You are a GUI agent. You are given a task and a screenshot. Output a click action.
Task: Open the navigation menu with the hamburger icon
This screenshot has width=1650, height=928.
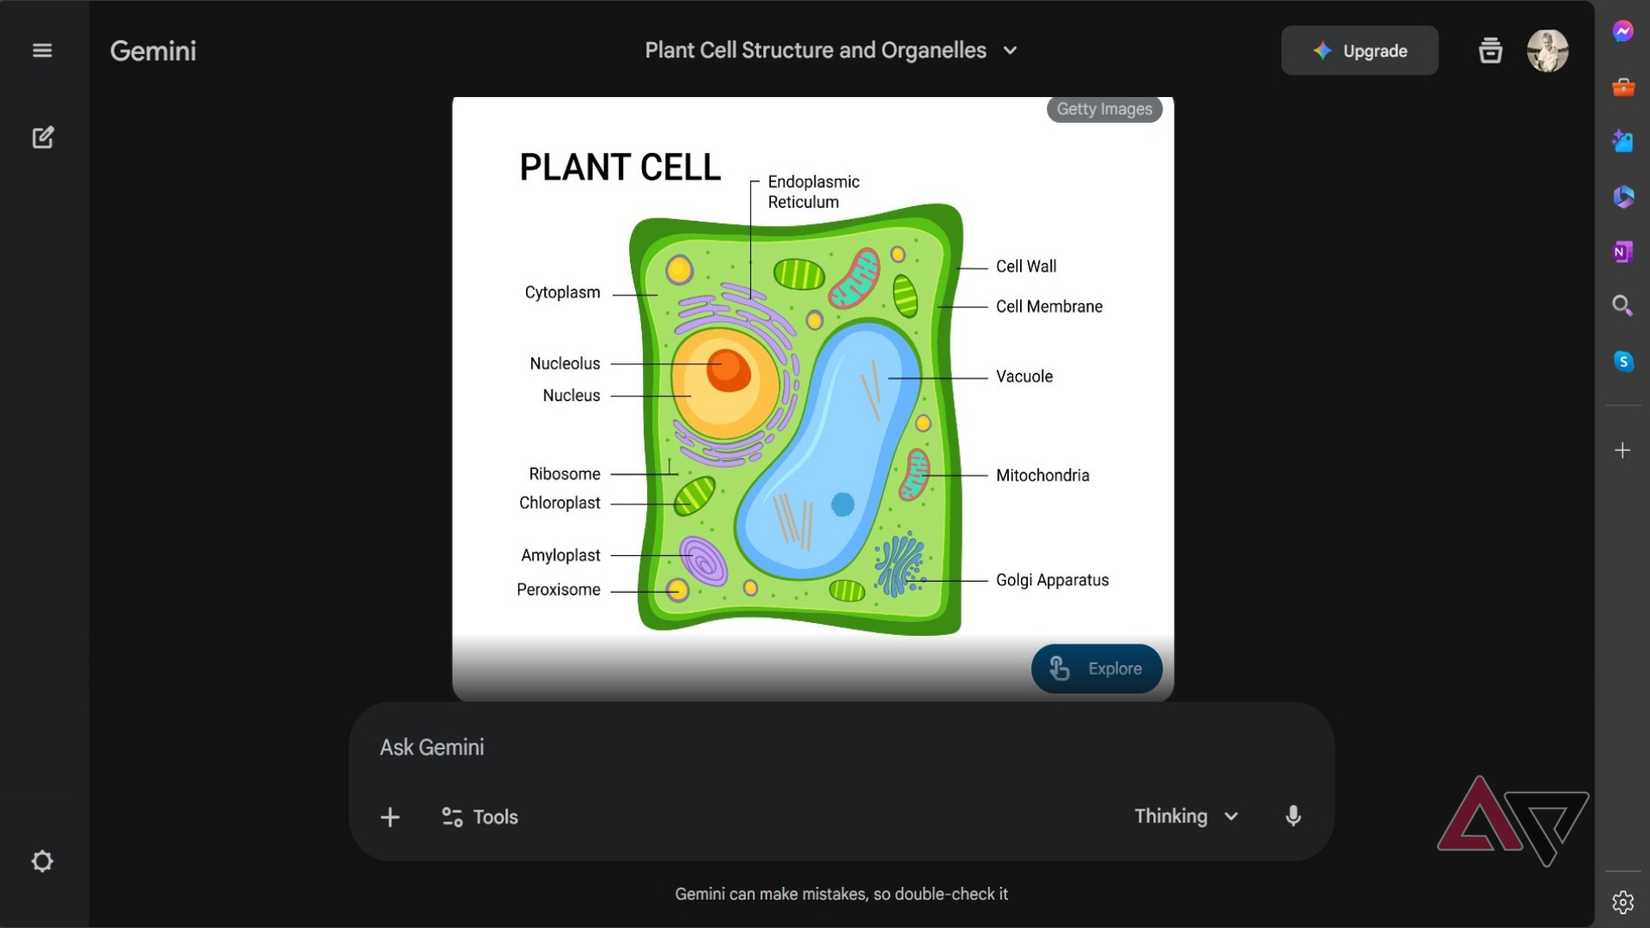tap(41, 49)
